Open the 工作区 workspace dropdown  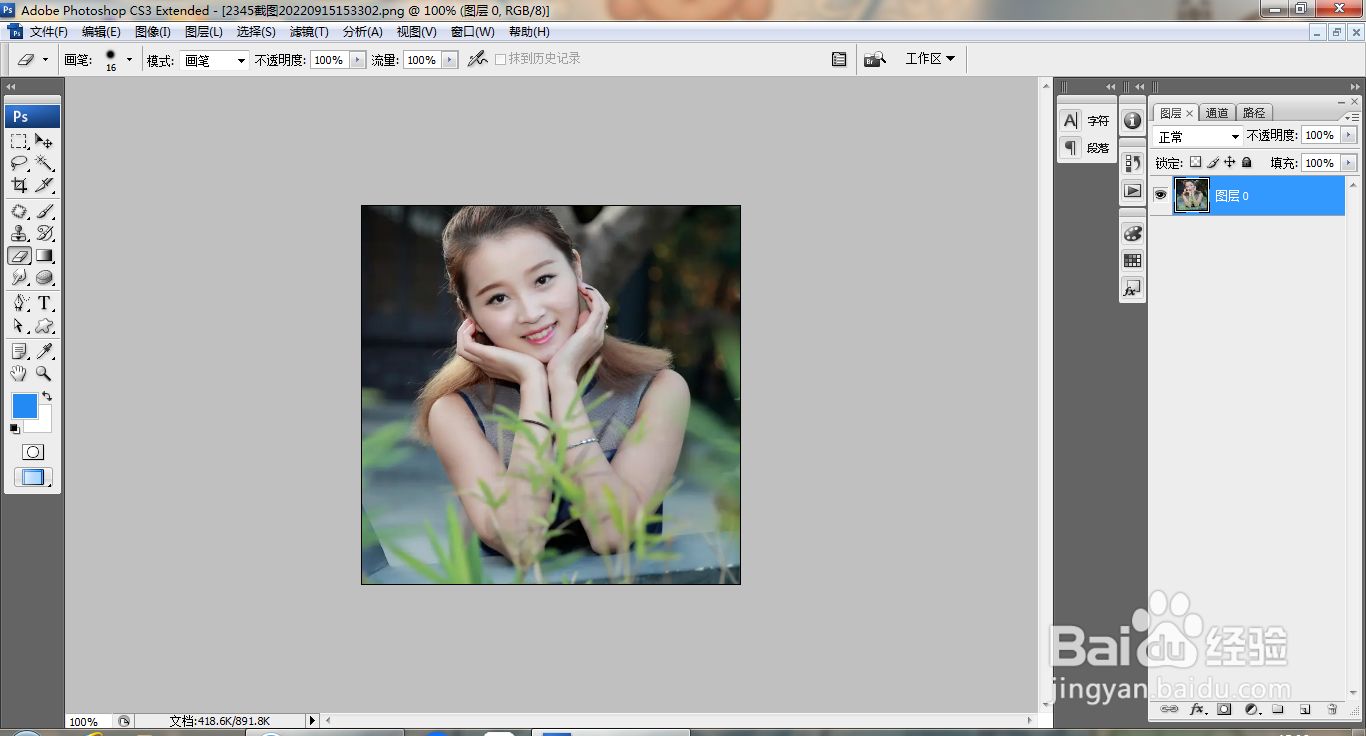point(929,59)
